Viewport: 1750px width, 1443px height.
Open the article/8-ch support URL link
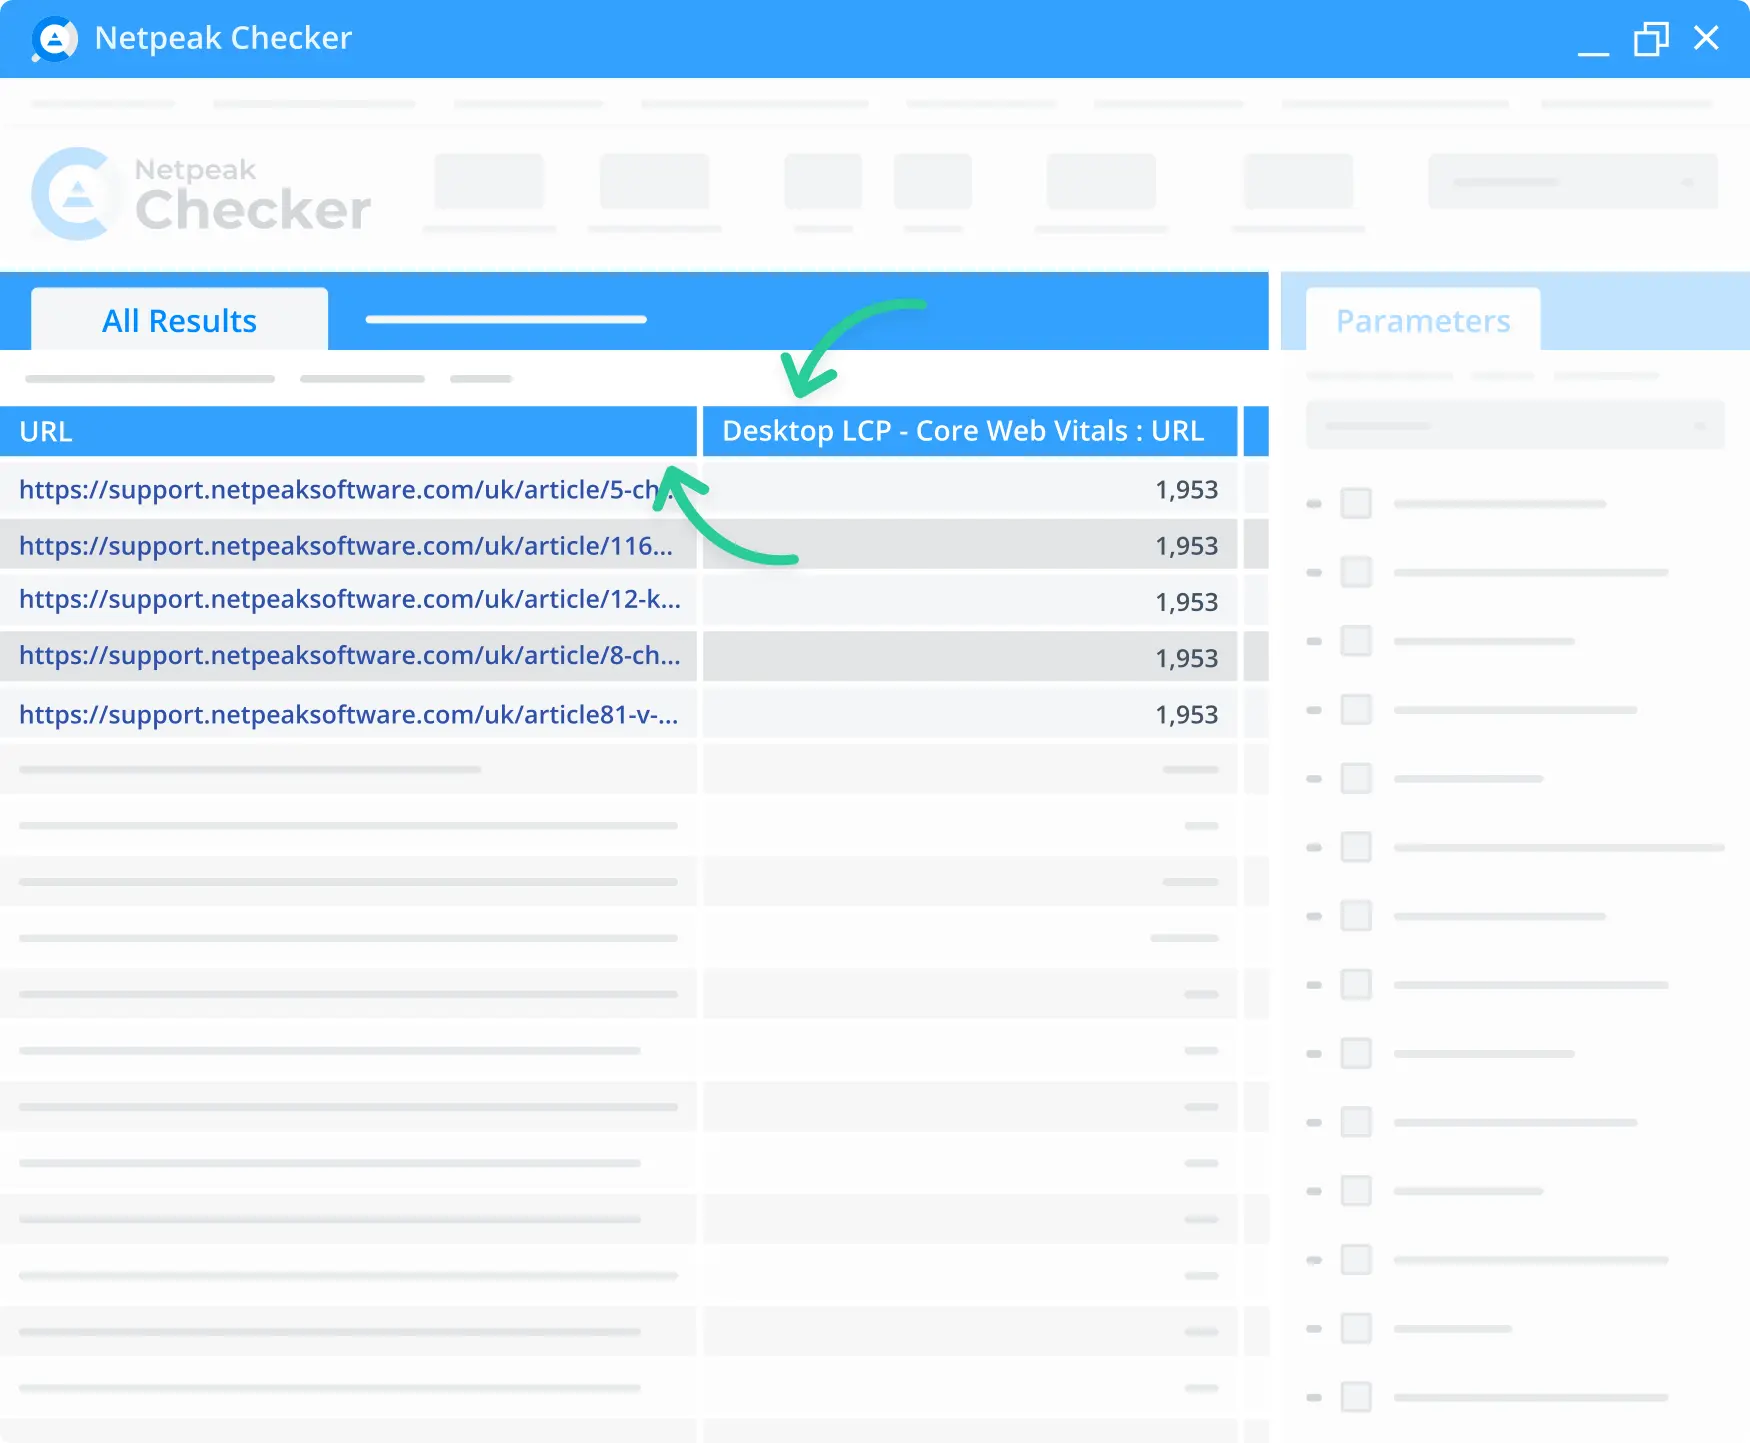[x=349, y=655]
